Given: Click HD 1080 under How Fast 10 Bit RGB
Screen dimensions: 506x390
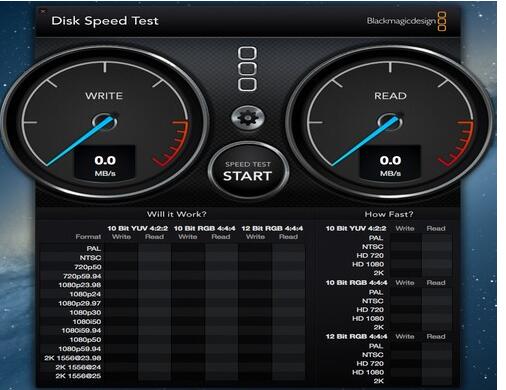Looking at the screenshot, I should (x=368, y=318).
